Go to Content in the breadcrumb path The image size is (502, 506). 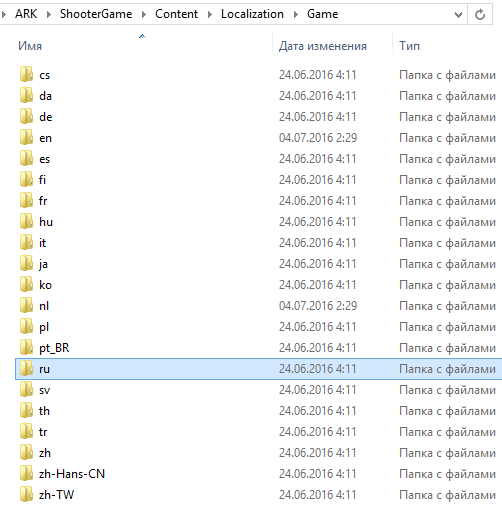tap(176, 14)
